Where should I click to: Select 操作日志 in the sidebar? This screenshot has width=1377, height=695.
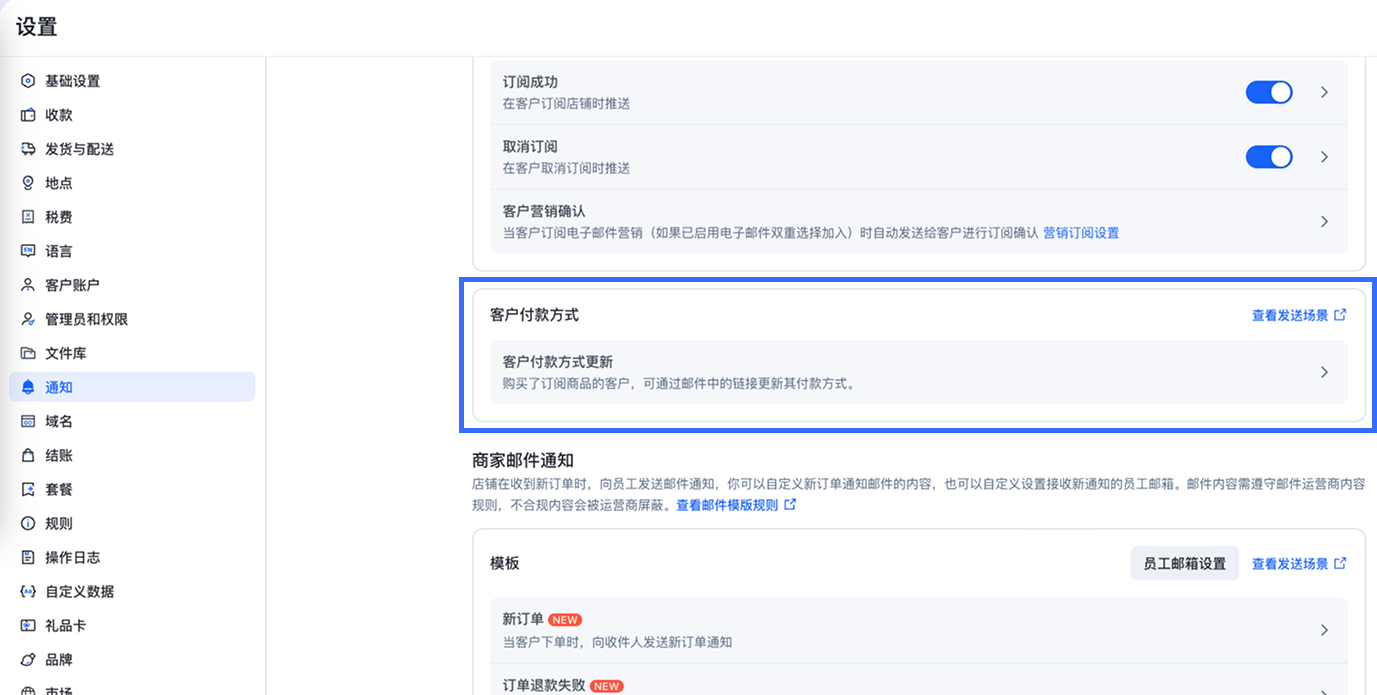[72, 557]
